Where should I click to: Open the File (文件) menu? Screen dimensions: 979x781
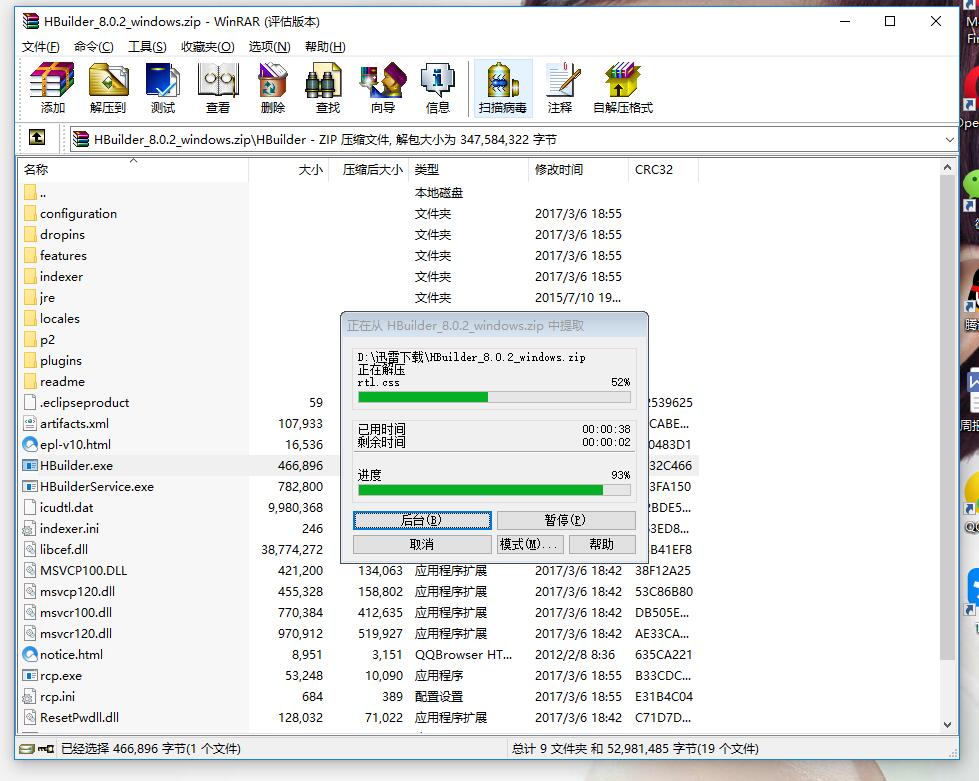pos(41,47)
